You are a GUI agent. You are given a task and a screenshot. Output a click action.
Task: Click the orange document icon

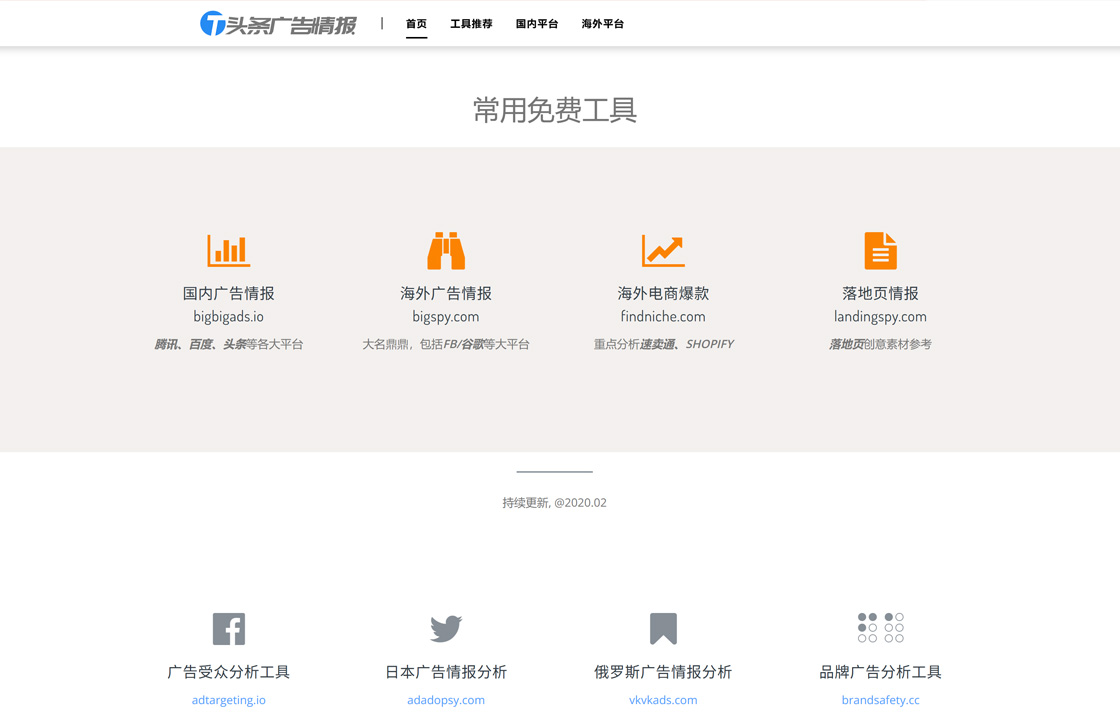point(881,251)
